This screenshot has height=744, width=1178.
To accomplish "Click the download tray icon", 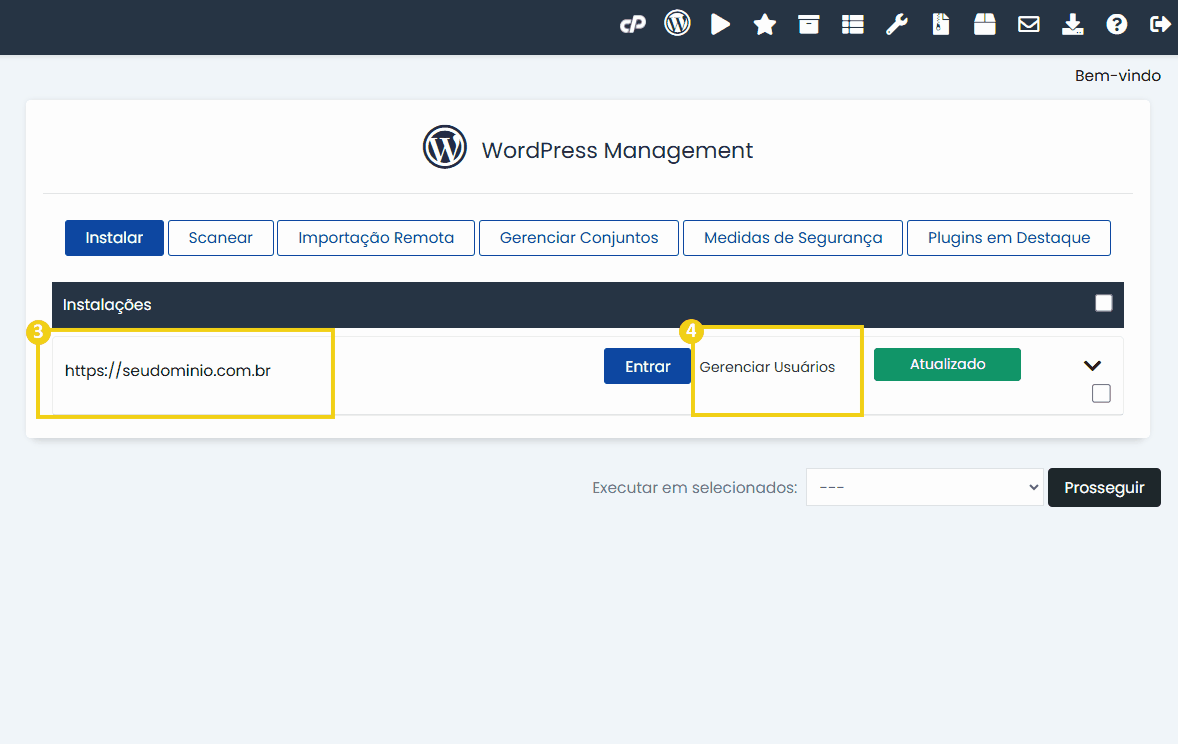I will pos(1073,25).
